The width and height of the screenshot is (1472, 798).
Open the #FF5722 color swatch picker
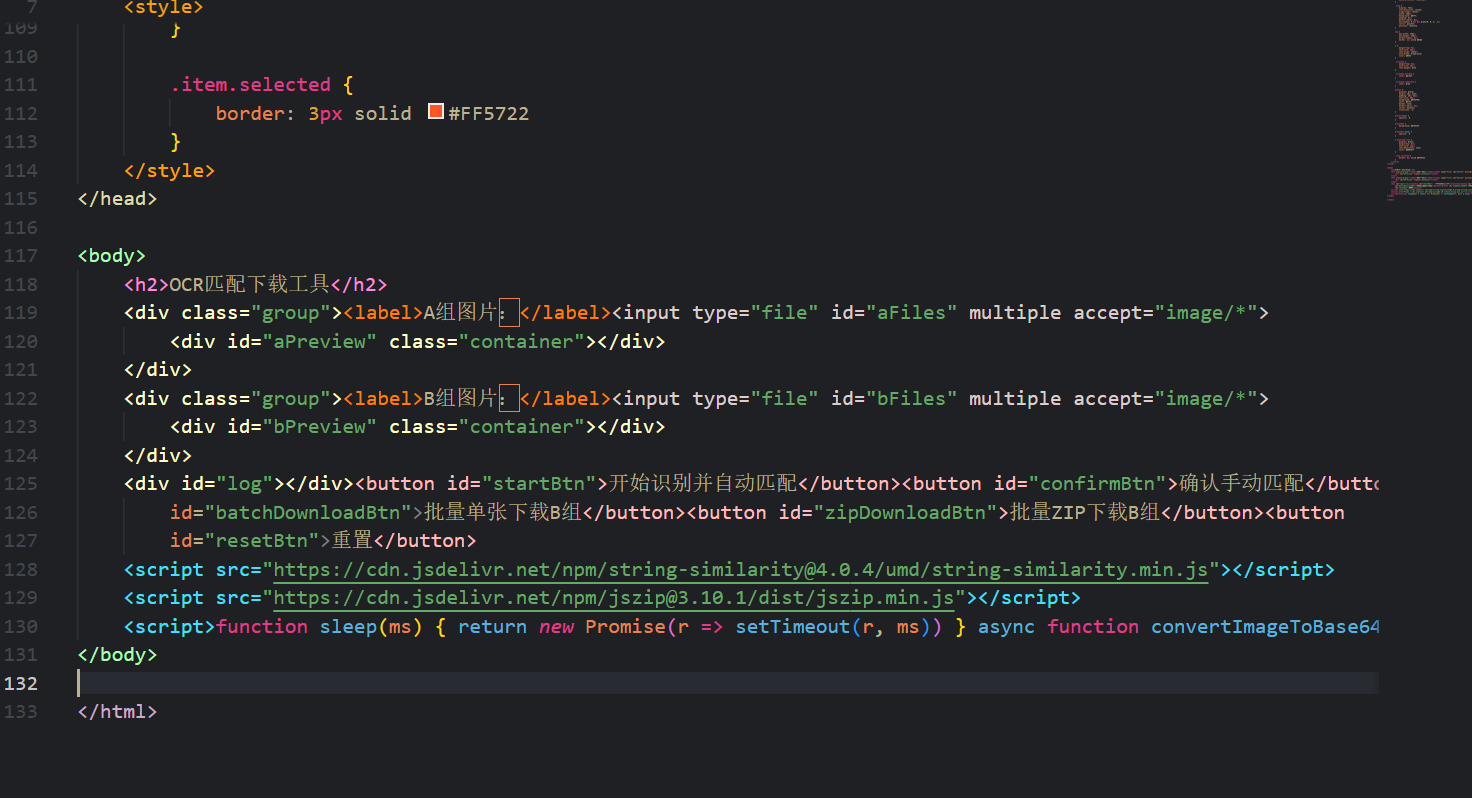[x=436, y=112]
